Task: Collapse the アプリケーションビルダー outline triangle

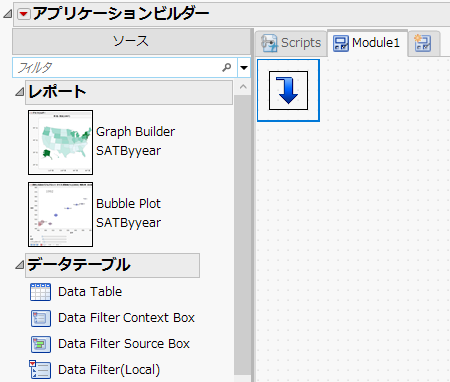Action: point(8,14)
